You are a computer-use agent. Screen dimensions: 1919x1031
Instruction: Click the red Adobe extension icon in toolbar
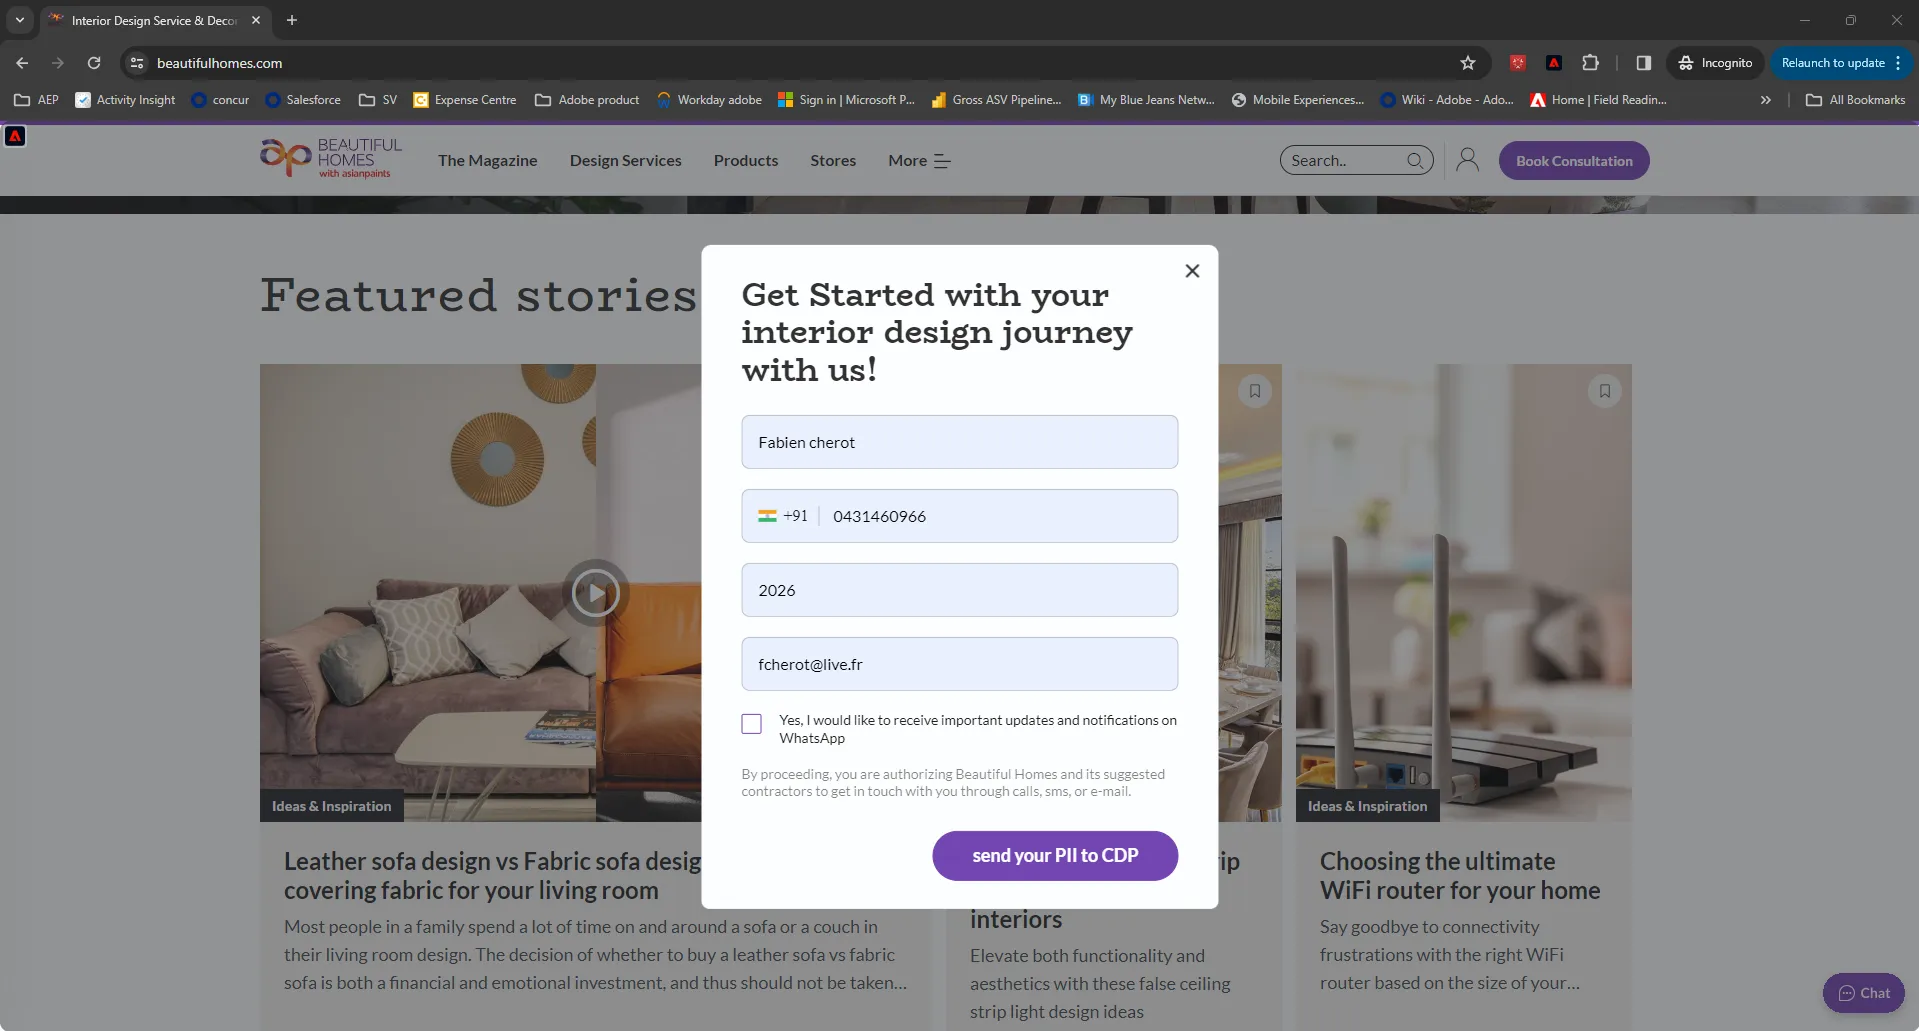pos(1554,63)
